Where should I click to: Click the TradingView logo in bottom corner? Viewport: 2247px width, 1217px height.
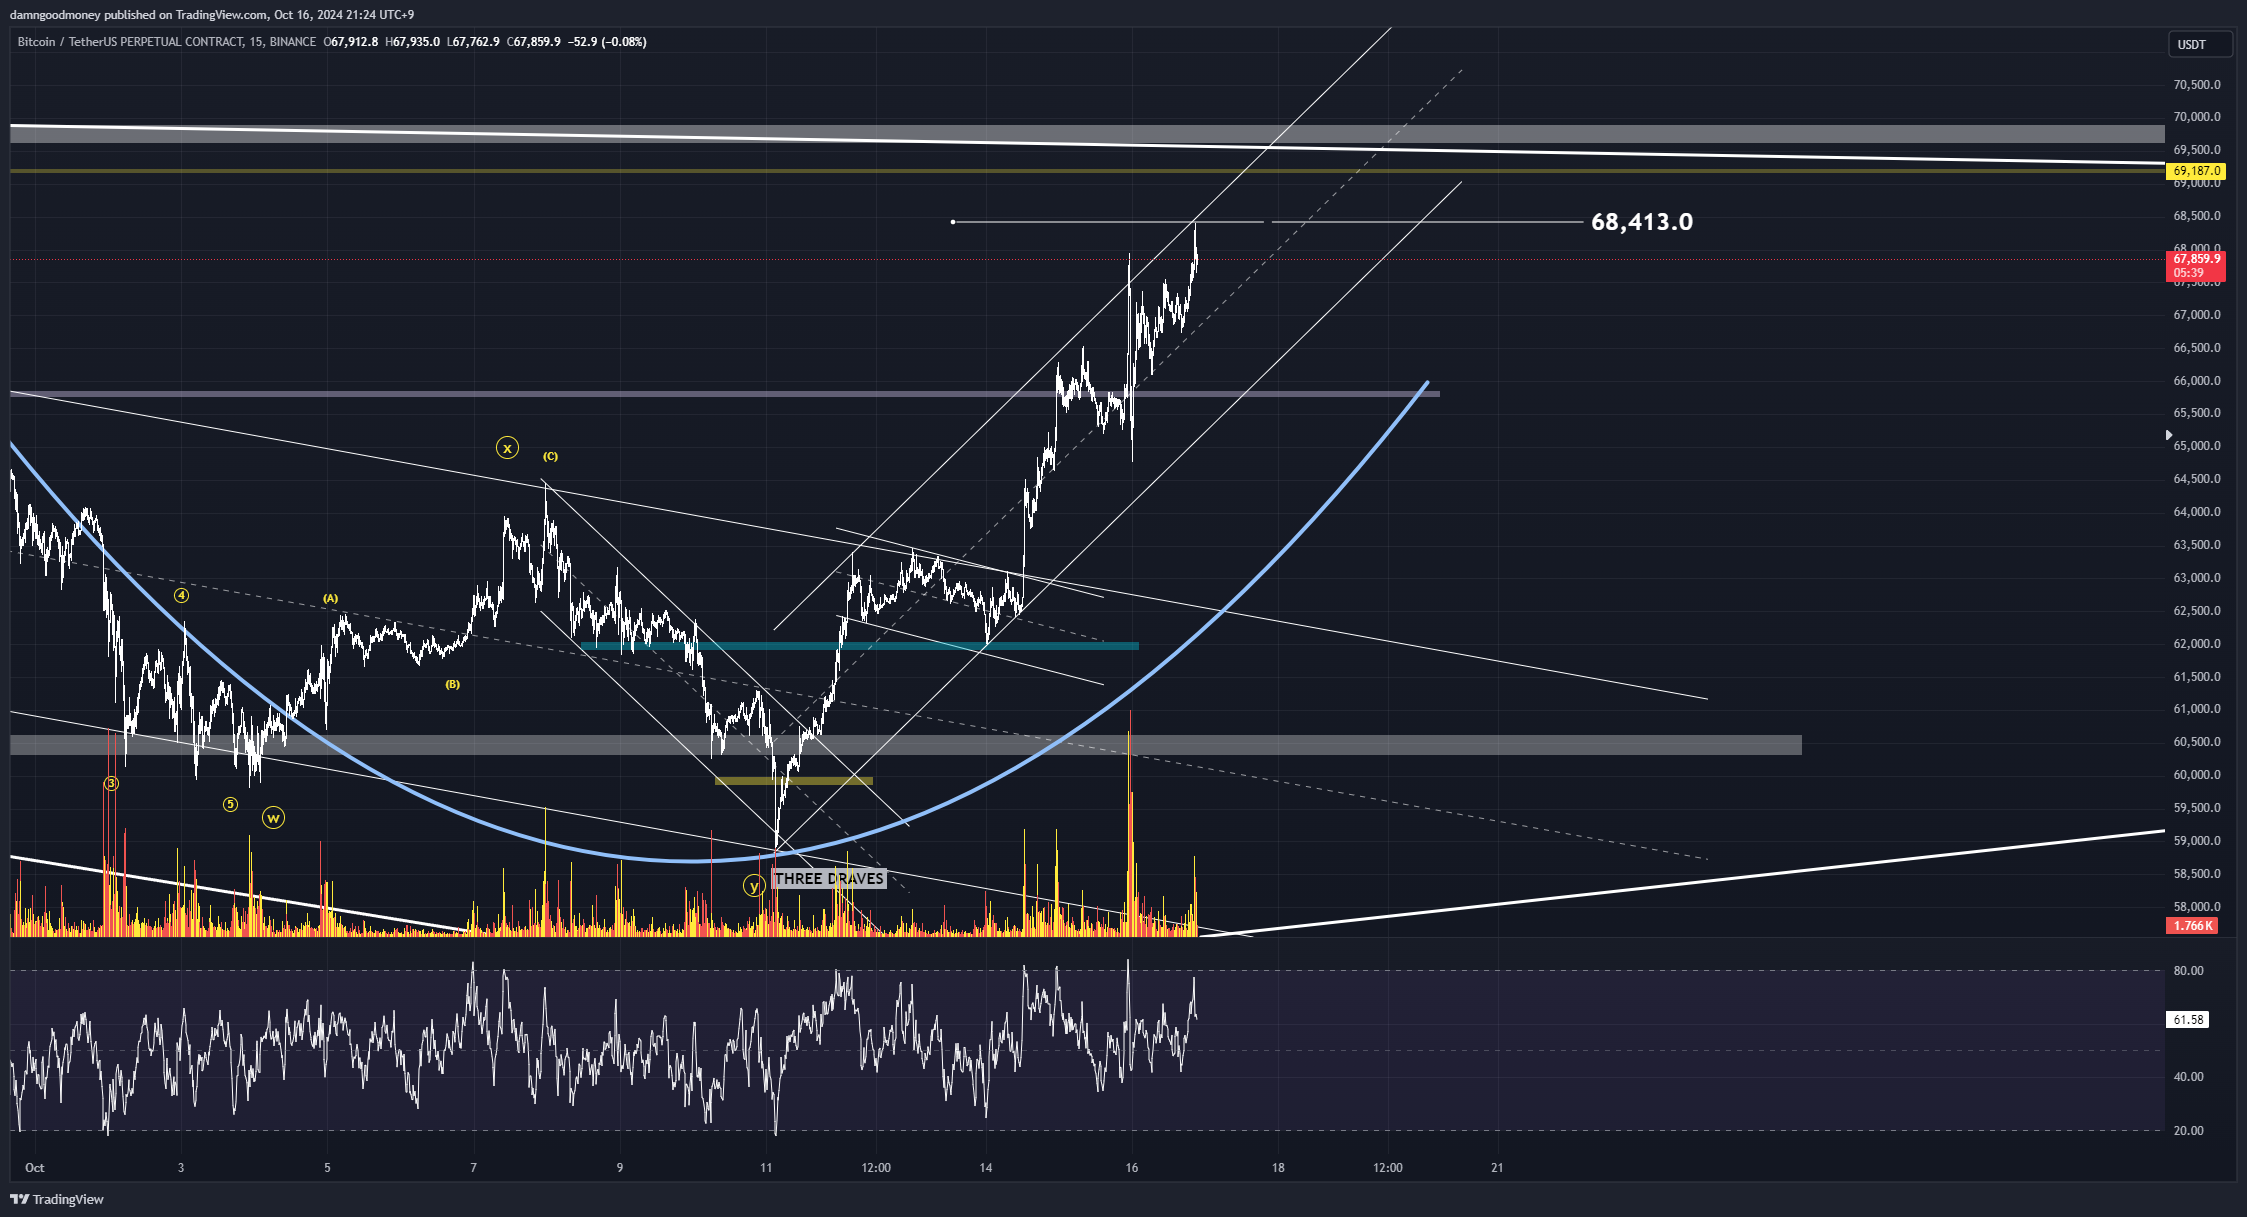tap(57, 1199)
